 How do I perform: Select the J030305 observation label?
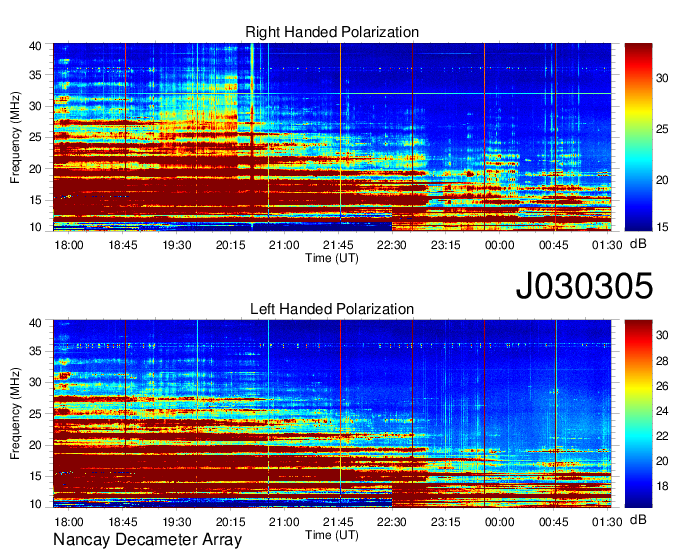click(584, 286)
